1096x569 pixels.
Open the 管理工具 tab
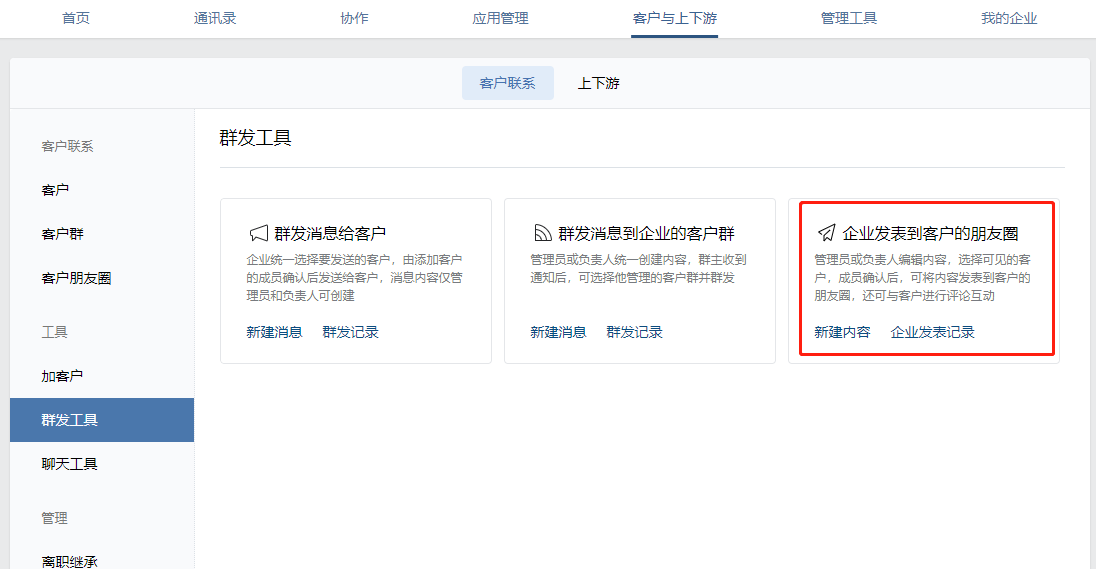(849, 18)
